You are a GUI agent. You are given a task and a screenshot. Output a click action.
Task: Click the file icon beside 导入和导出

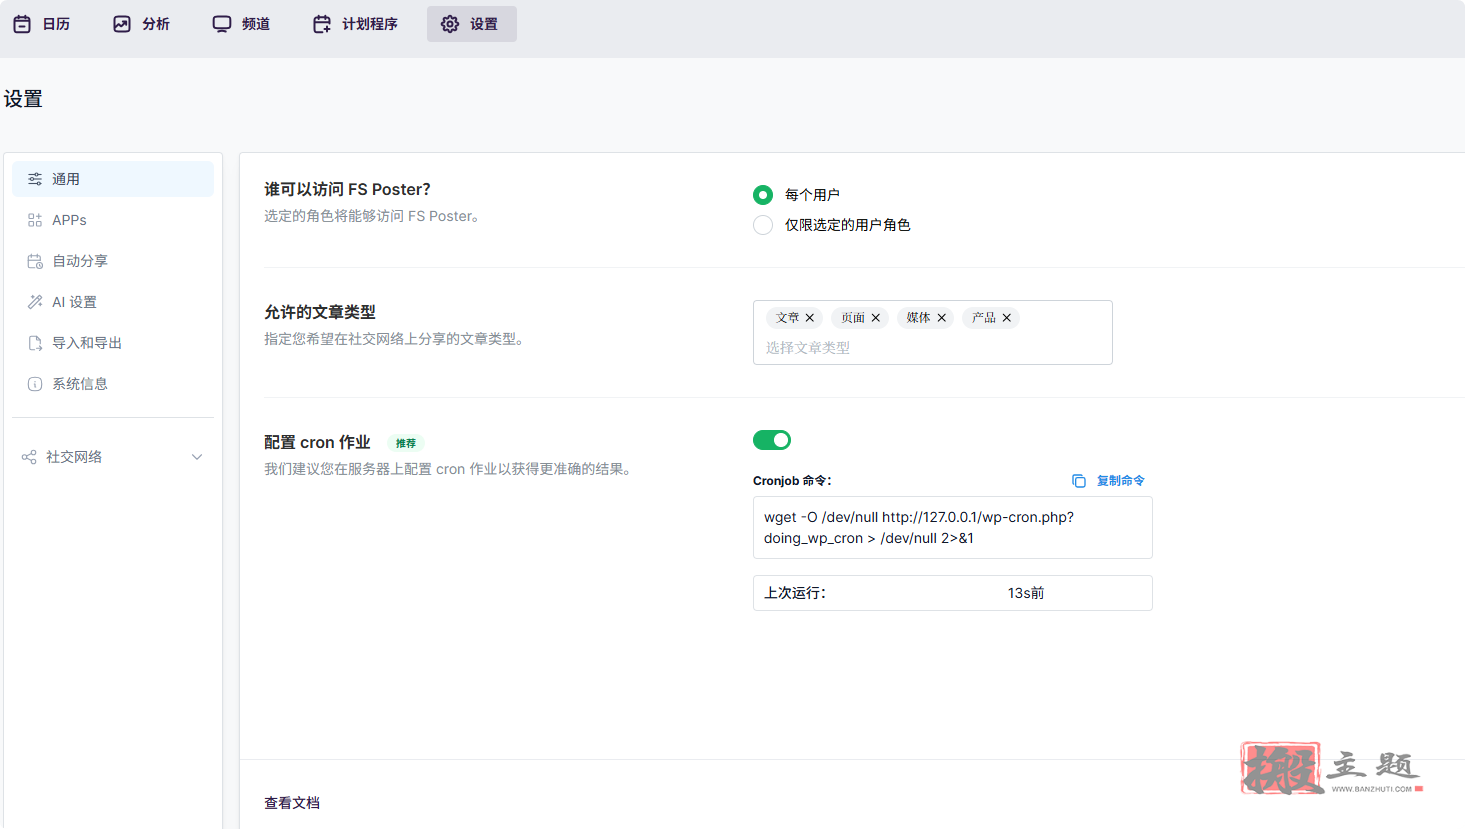[x=35, y=343]
